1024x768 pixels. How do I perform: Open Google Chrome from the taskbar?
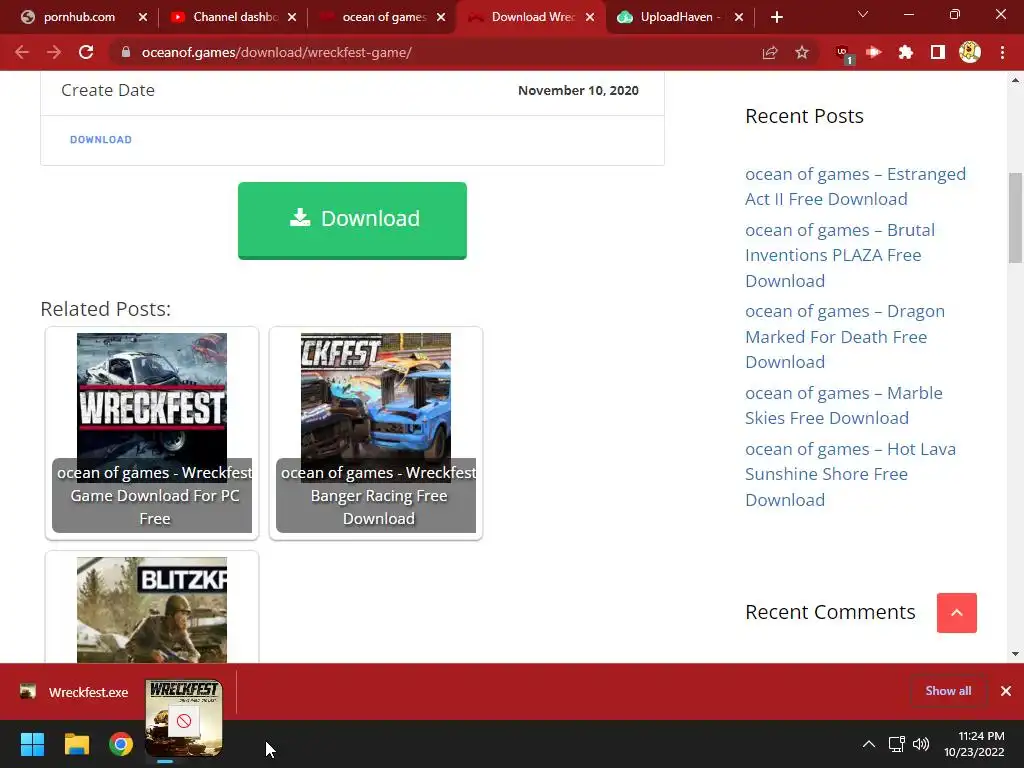pos(120,744)
